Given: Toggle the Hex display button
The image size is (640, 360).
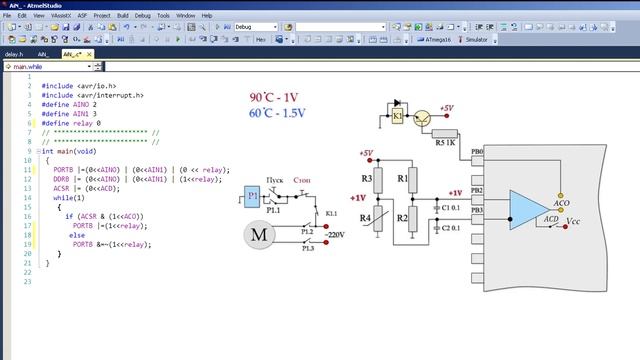Looking at the screenshot, I should (261, 40).
